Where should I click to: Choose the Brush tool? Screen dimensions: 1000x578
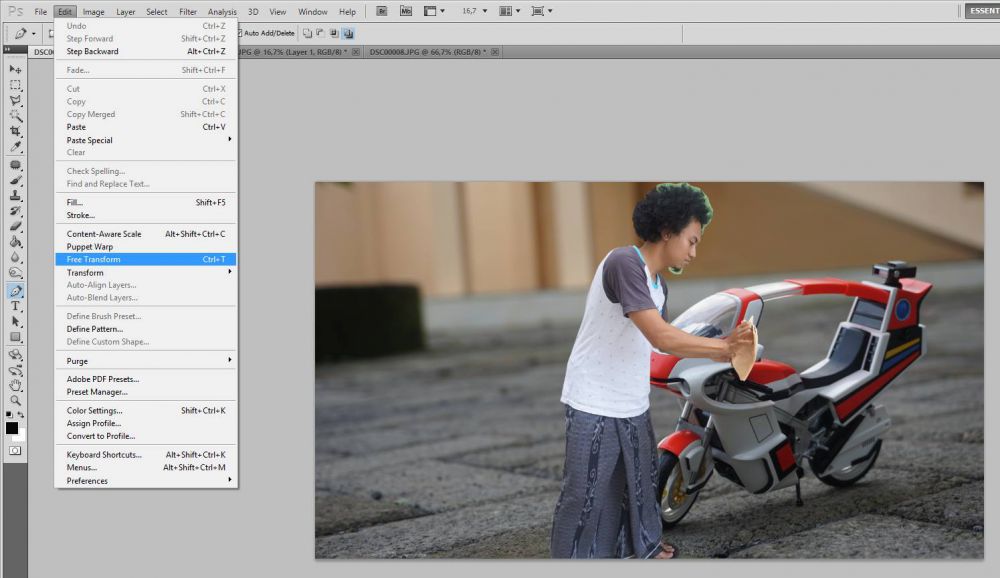click(x=15, y=180)
